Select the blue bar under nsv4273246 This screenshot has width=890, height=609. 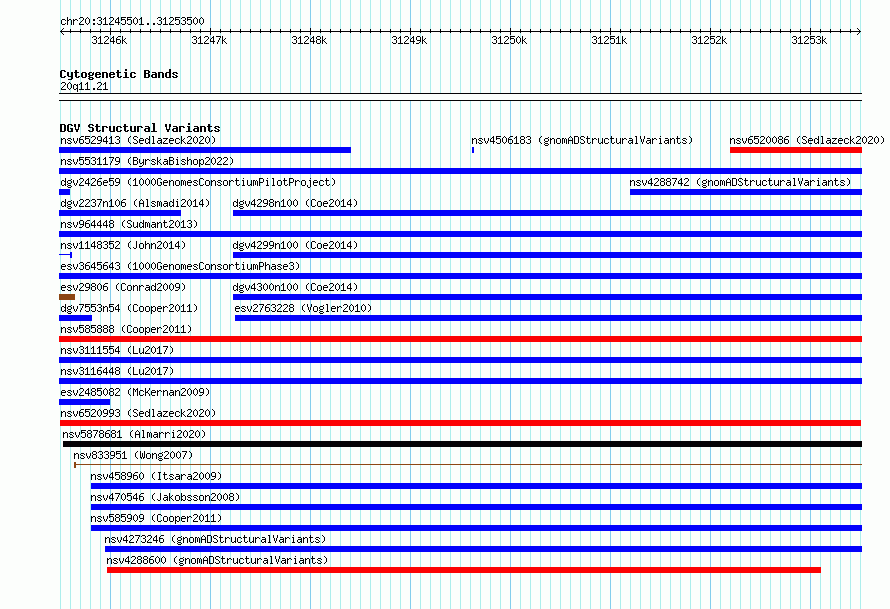(484, 549)
